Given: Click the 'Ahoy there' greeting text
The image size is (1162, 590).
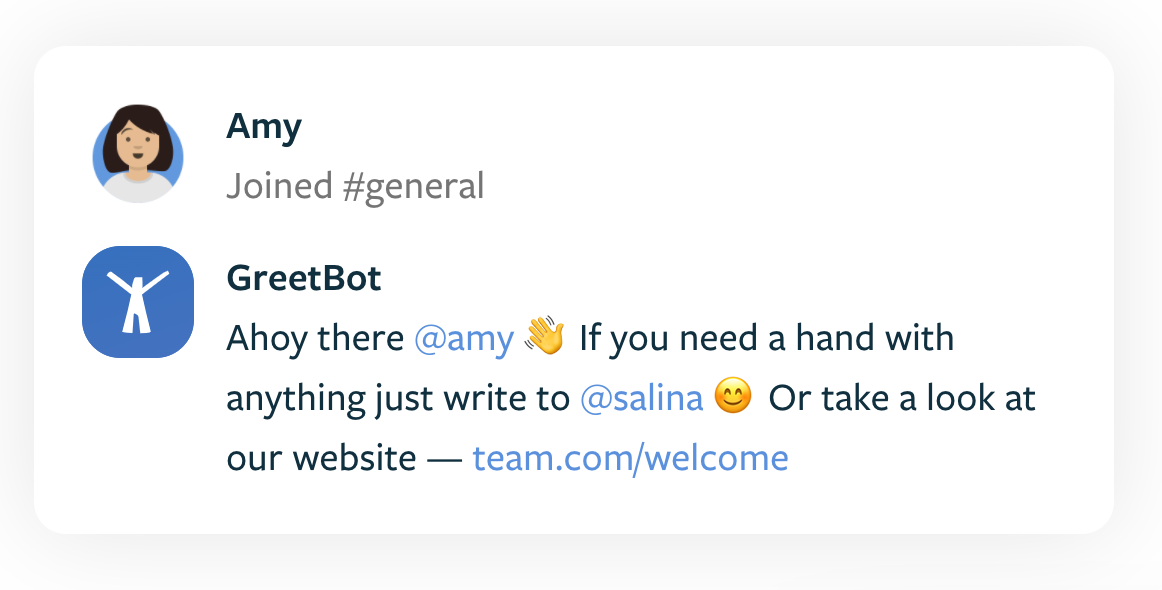Looking at the screenshot, I should coord(315,338).
